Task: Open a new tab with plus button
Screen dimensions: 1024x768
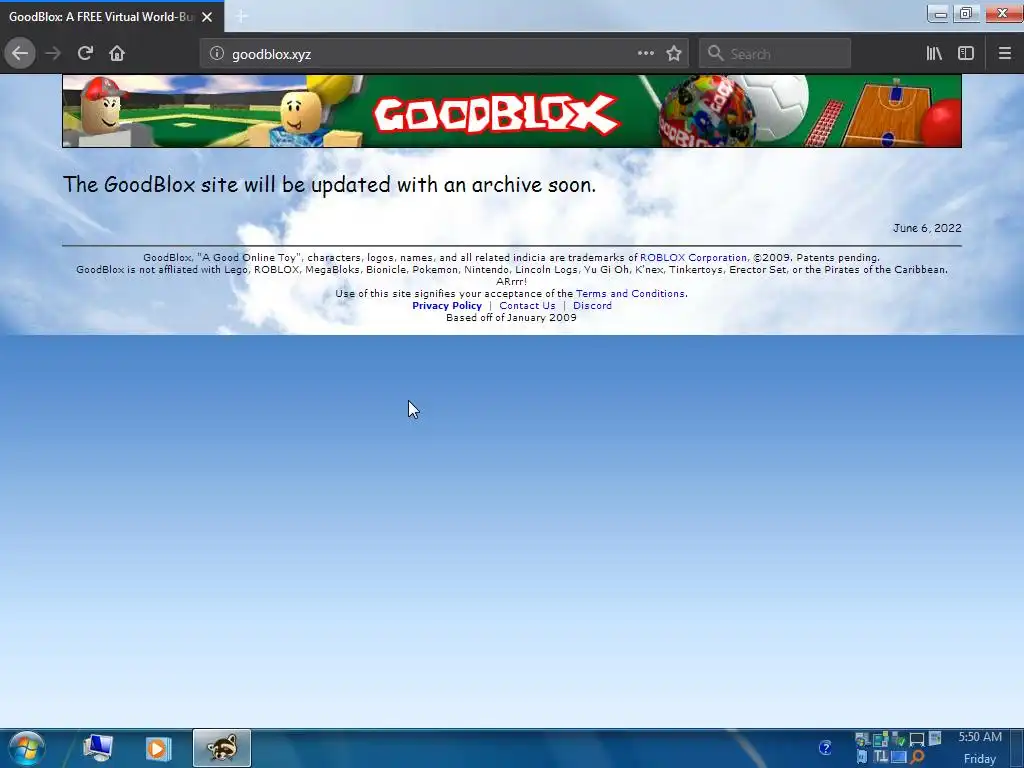Action: tap(241, 16)
